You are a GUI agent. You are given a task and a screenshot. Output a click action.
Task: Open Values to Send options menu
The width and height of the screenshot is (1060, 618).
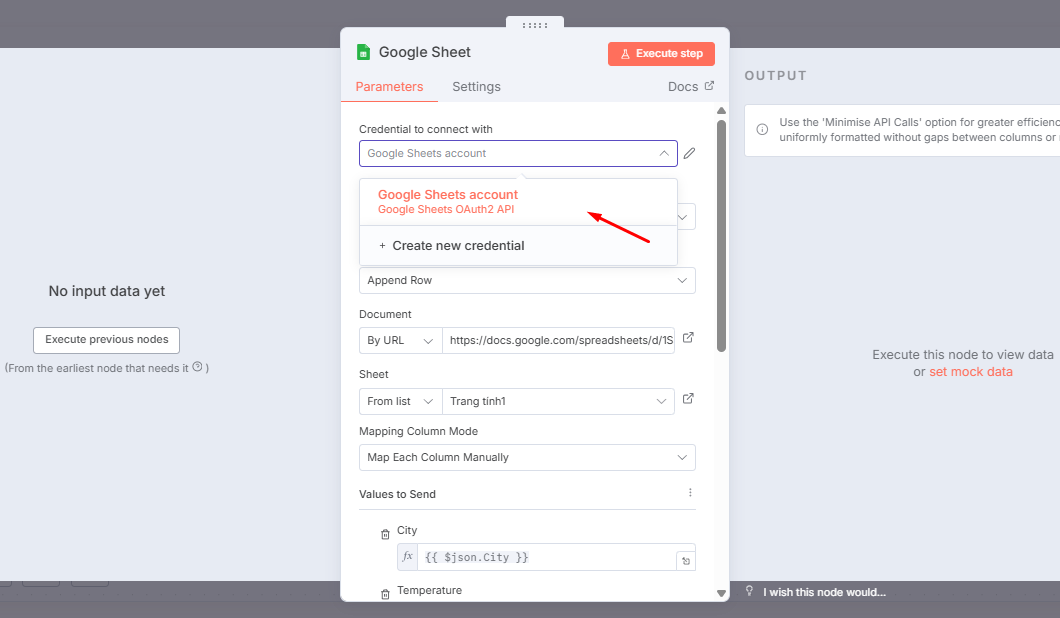(690, 493)
